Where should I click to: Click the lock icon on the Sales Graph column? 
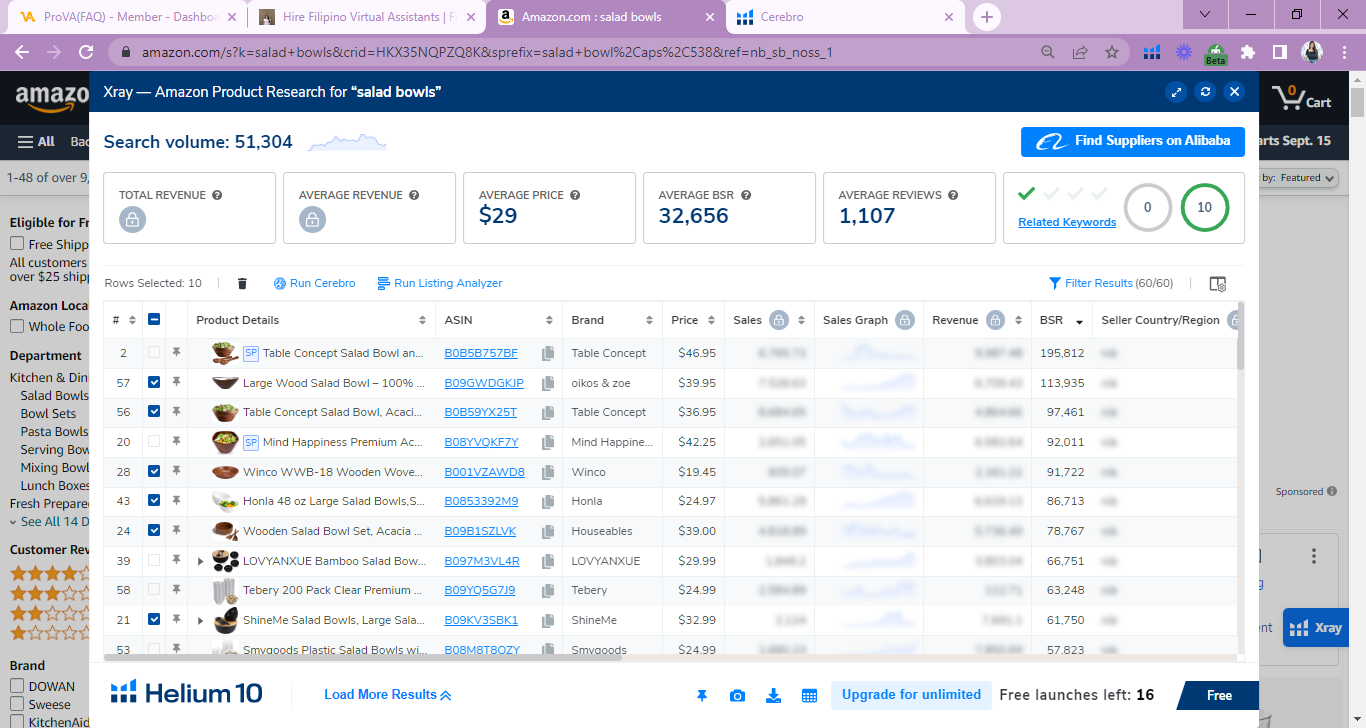tap(905, 320)
